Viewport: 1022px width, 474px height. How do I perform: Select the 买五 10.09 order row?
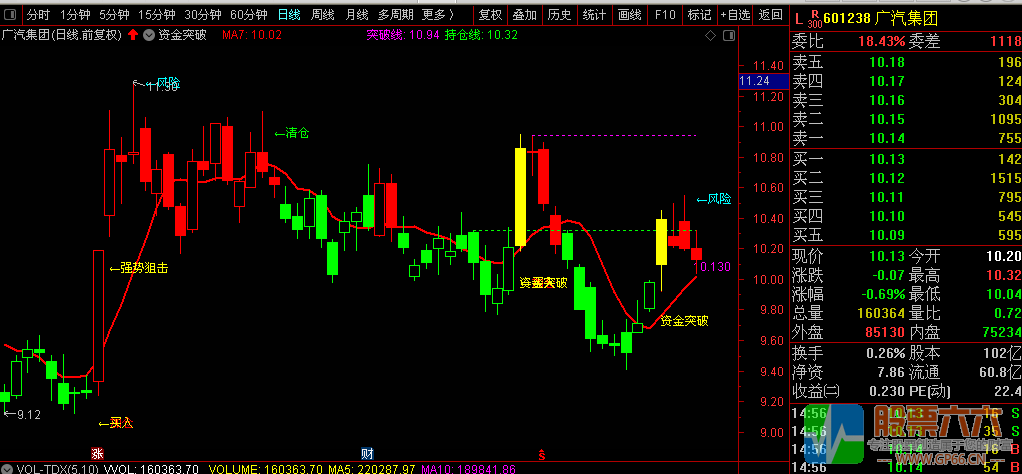(x=906, y=235)
